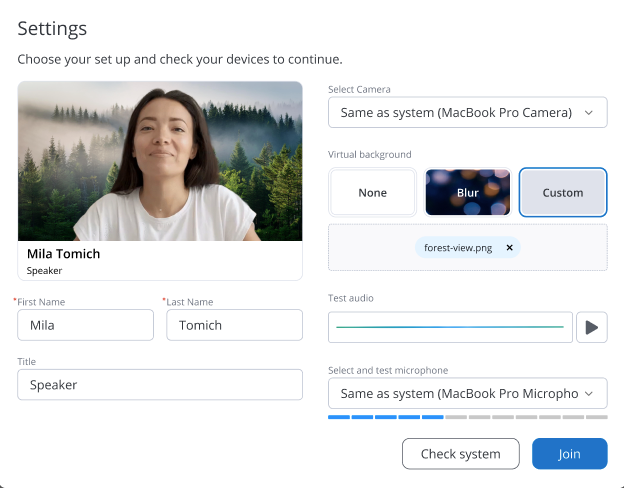This screenshot has height=488, width=624.
Task: Click the Settings heading
Action: (x=52, y=29)
